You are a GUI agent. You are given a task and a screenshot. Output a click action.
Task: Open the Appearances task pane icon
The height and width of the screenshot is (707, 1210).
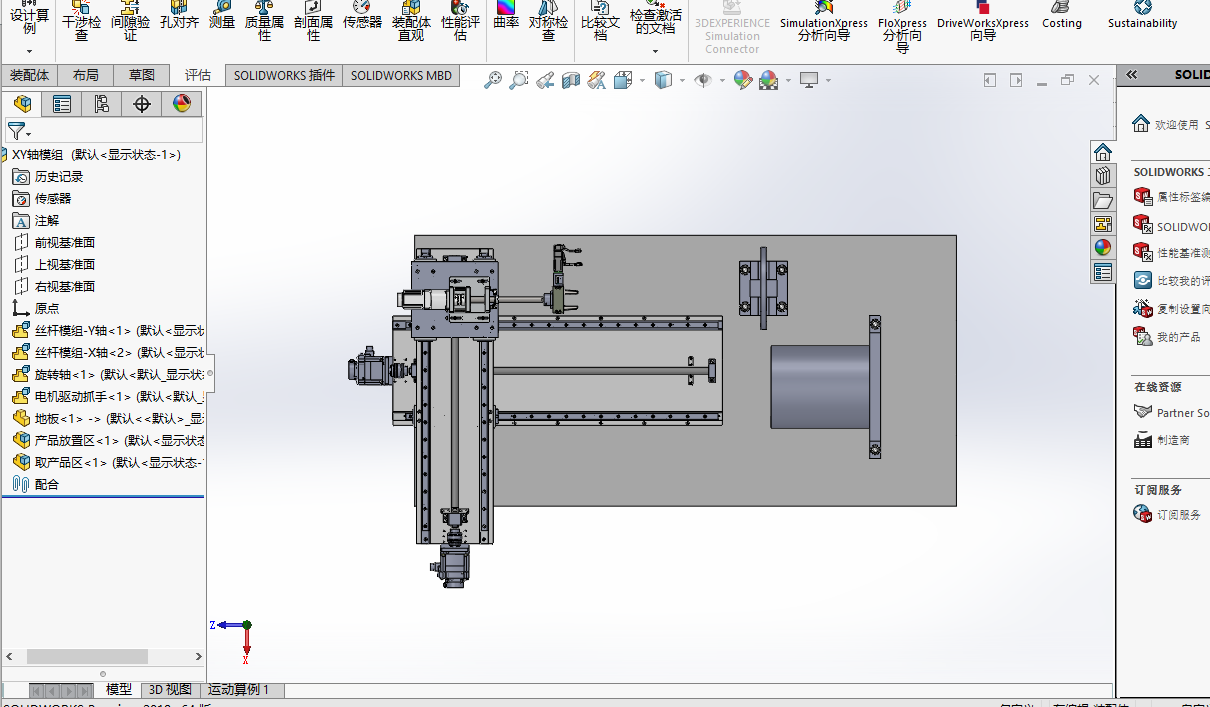1103,248
